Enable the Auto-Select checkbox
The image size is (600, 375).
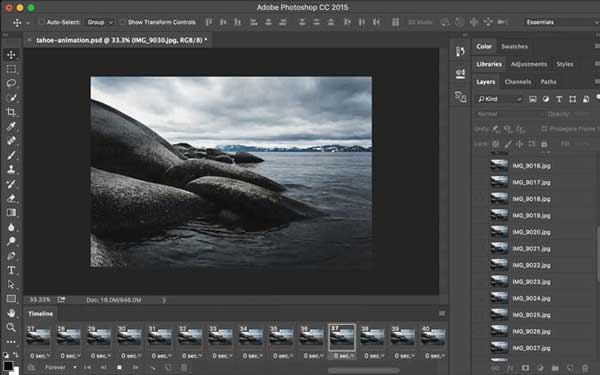[42, 22]
